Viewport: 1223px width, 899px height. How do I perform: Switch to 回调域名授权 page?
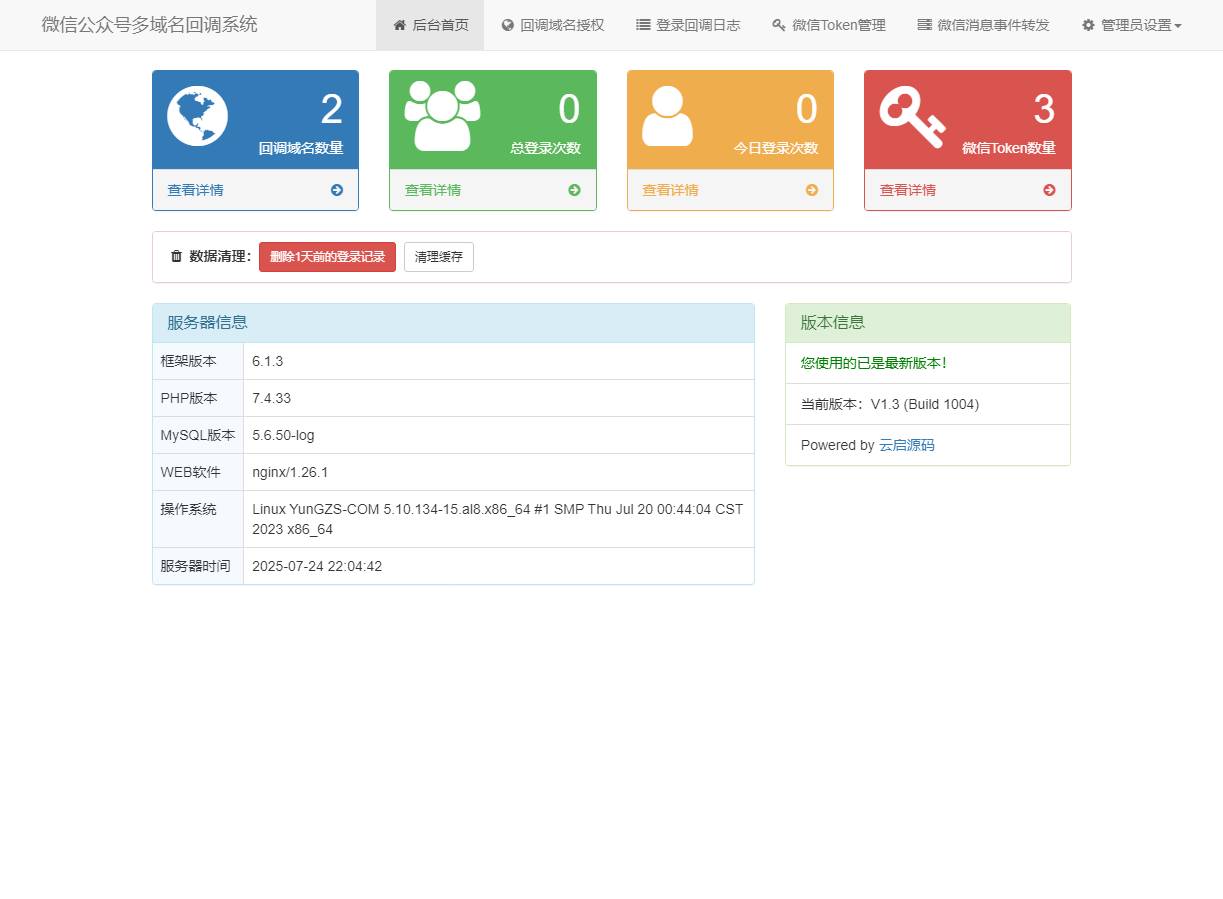pos(553,25)
